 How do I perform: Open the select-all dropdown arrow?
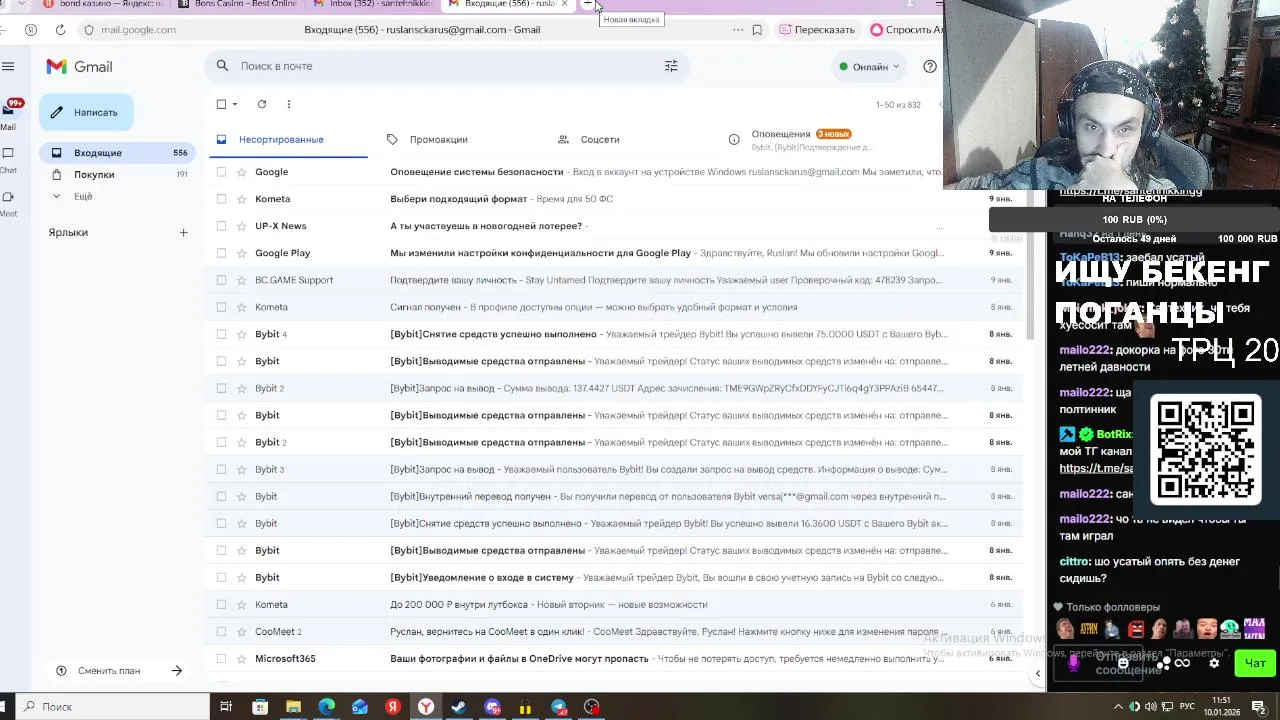[235, 104]
